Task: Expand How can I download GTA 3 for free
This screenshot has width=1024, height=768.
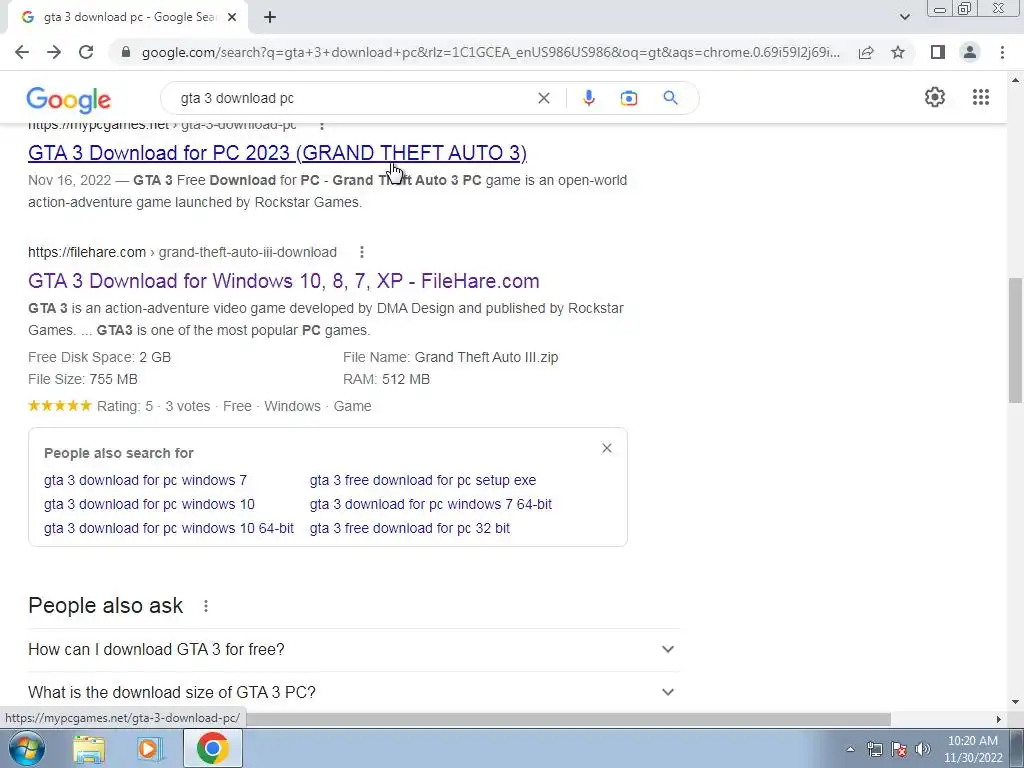Action: pyautogui.click(x=353, y=650)
